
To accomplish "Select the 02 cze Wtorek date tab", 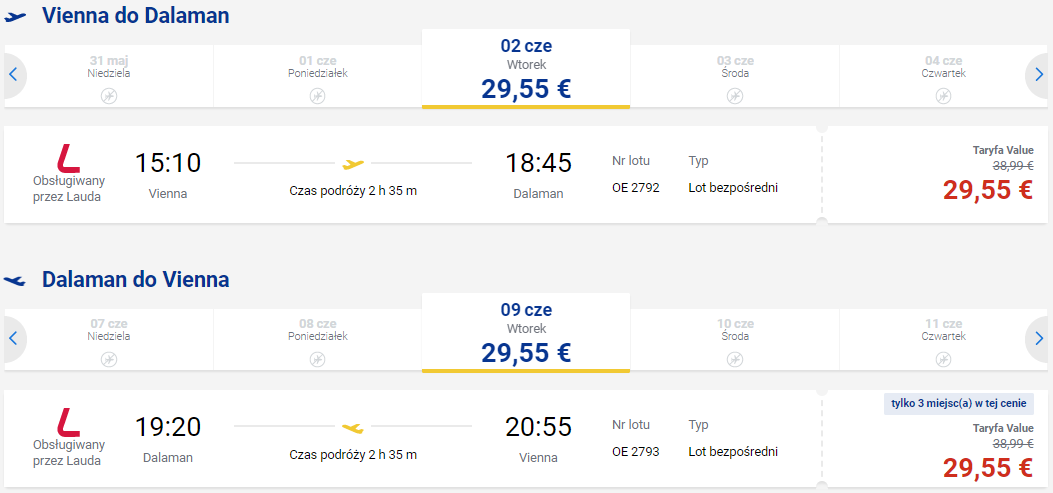I will pos(526,68).
